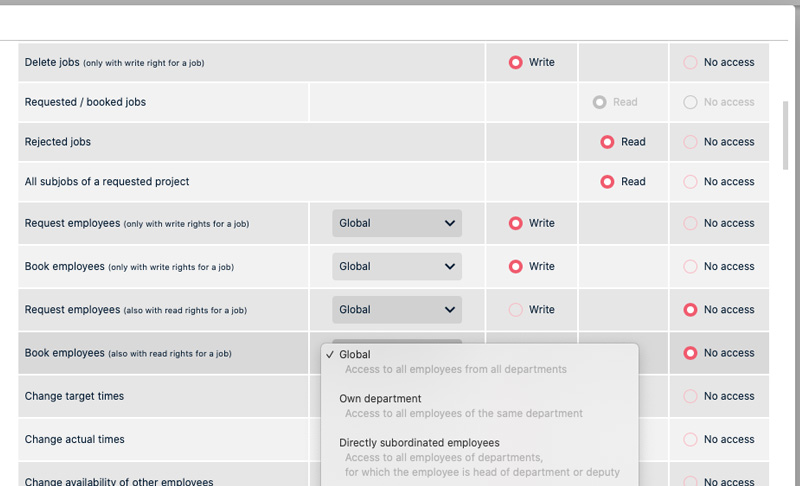This screenshot has width=800, height=486.
Task: Select Write for Book employees with write rights
Action: (x=516, y=267)
